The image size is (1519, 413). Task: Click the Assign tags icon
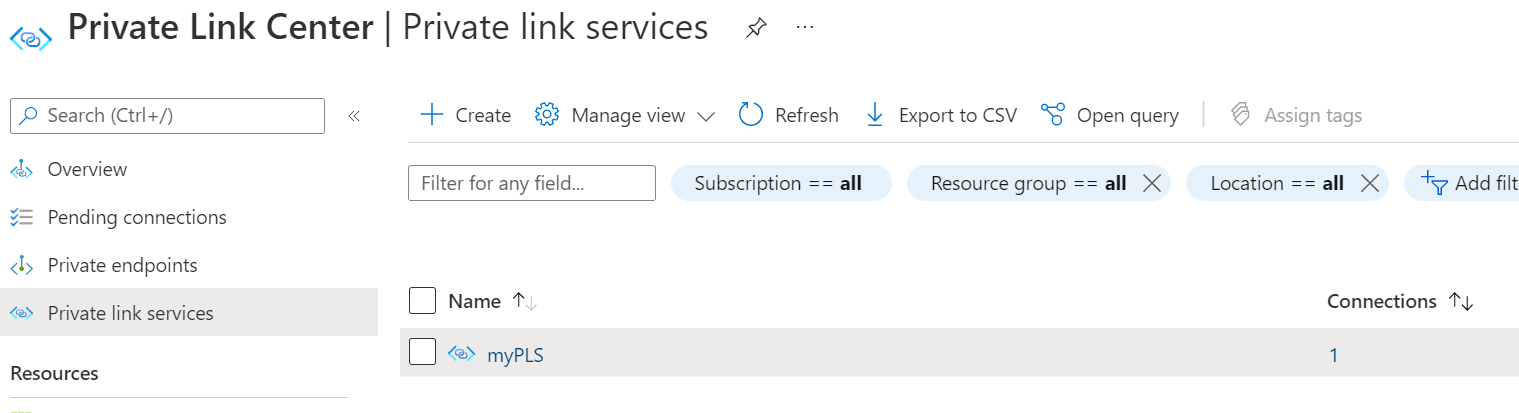click(x=1241, y=115)
